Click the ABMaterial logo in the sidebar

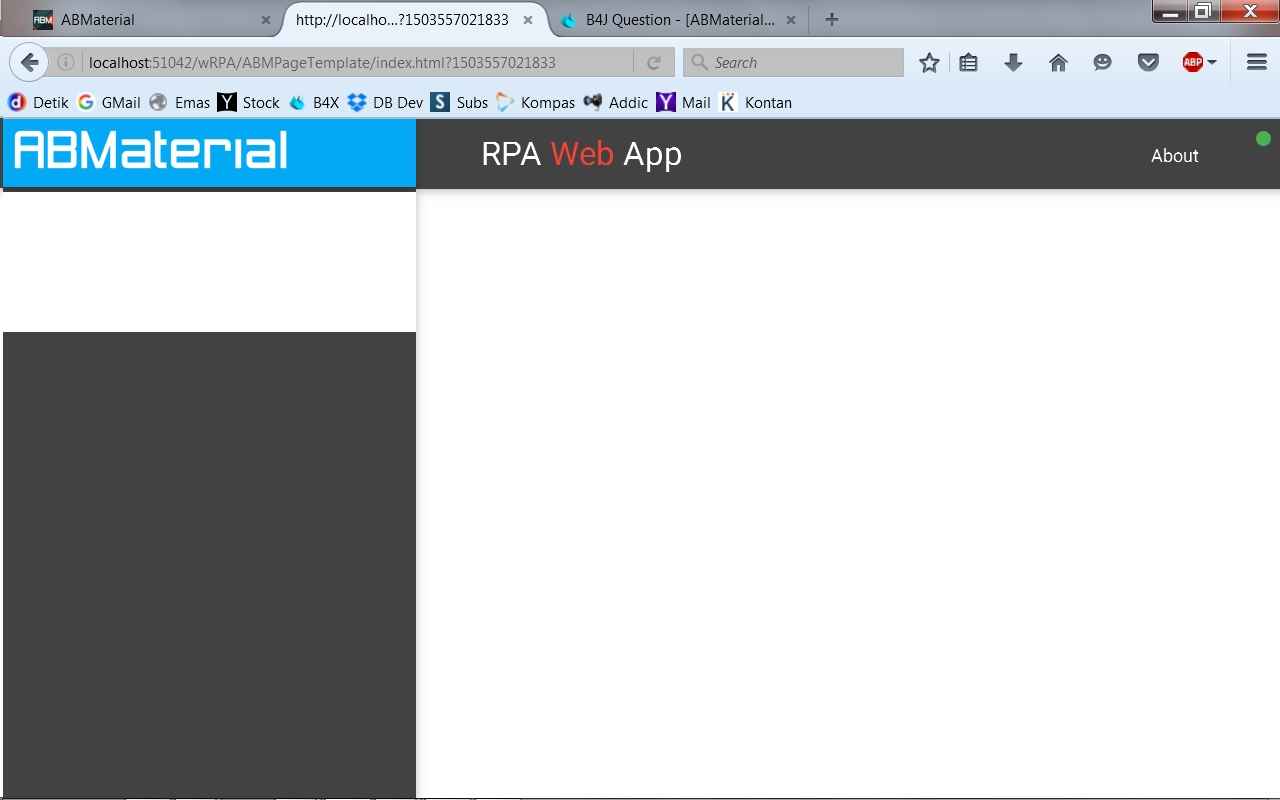click(151, 151)
